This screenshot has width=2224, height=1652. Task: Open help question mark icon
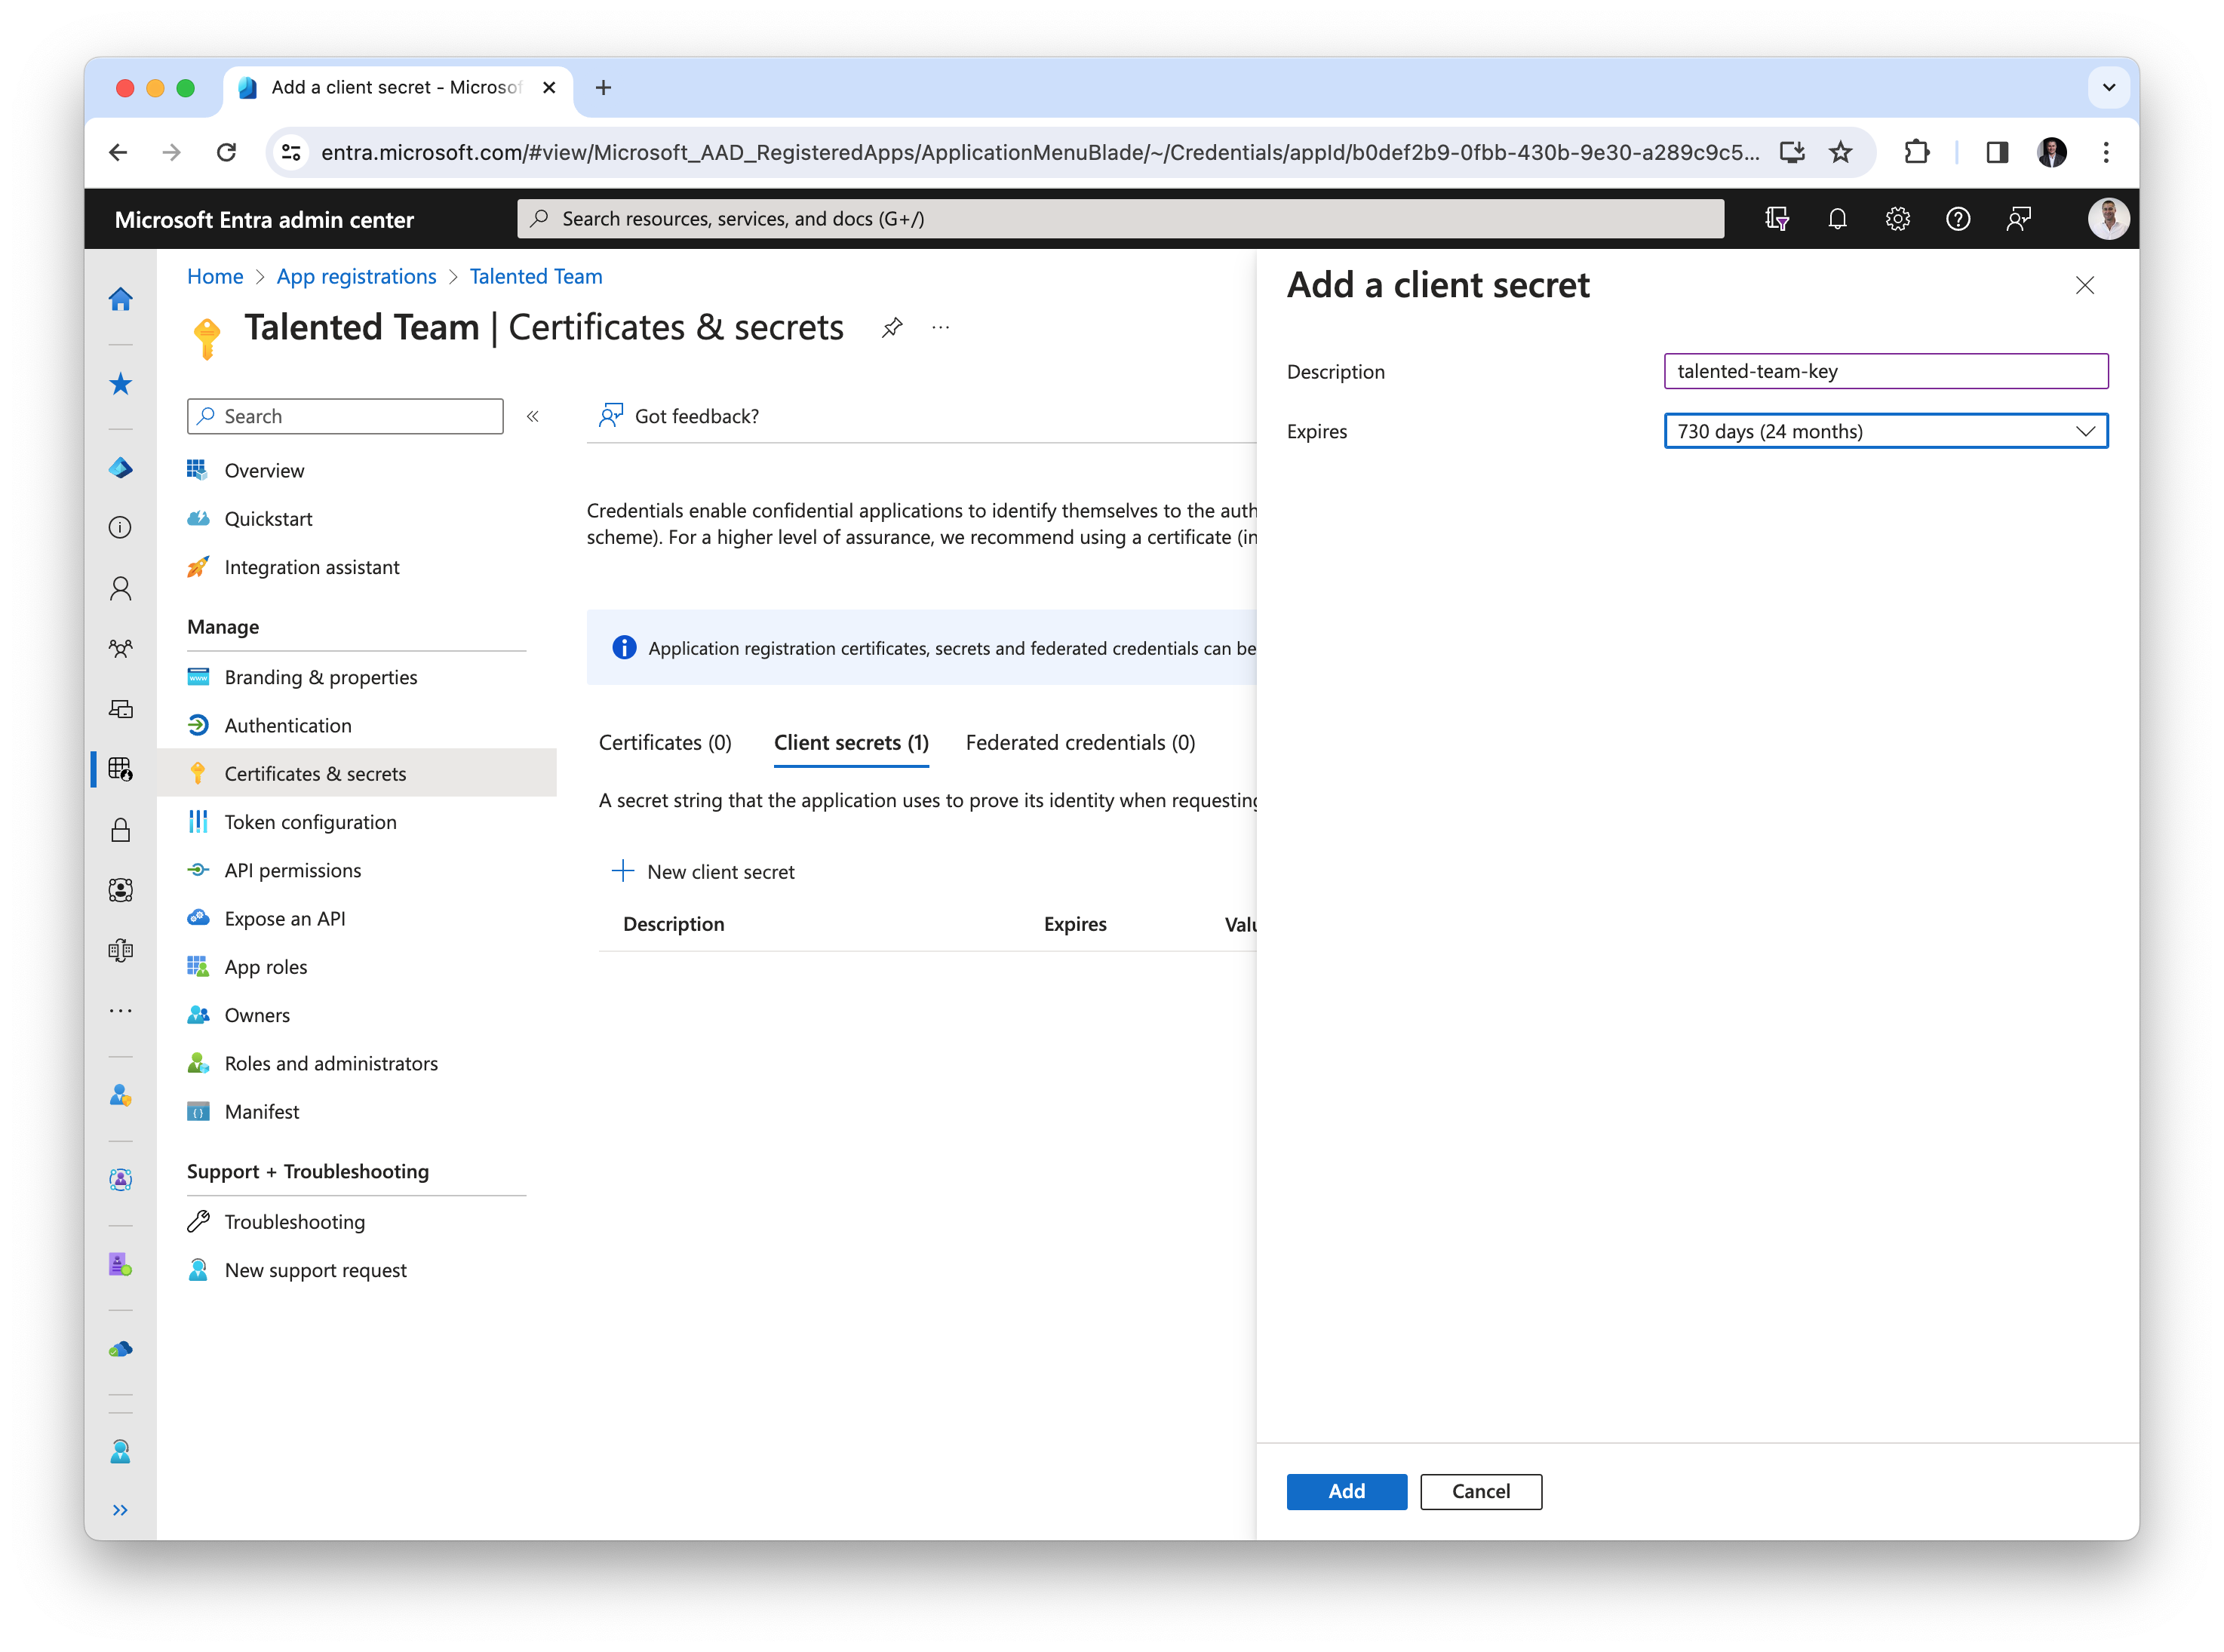[x=1958, y=219]
